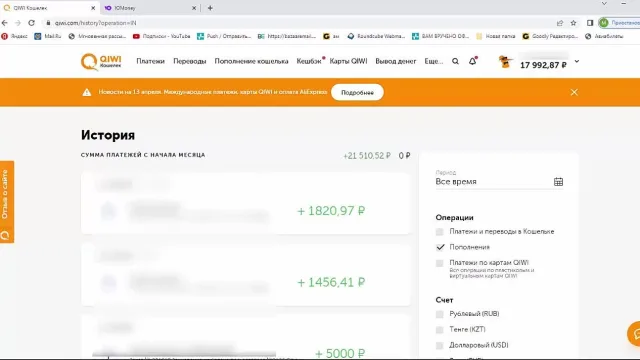Check the Платежи и переводы в Кошельке box
This screenshot has height=360, width=640.
[440, 232]
